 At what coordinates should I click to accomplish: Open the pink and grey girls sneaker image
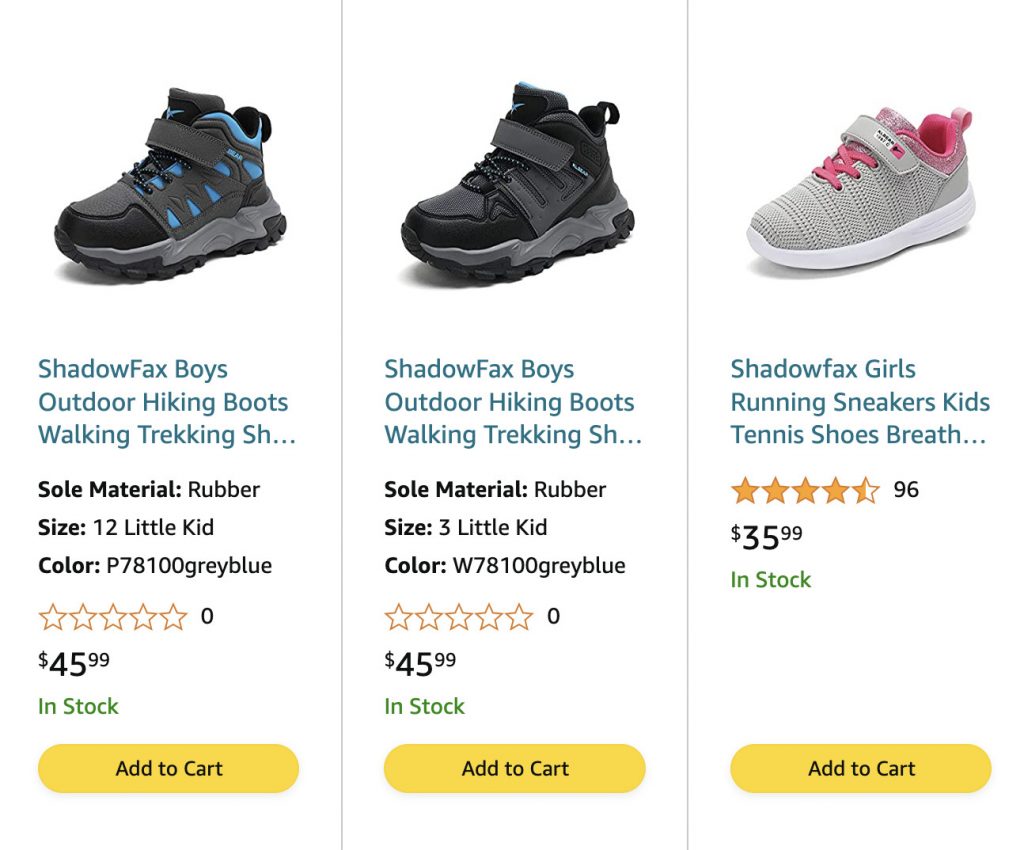coord(860,190)
